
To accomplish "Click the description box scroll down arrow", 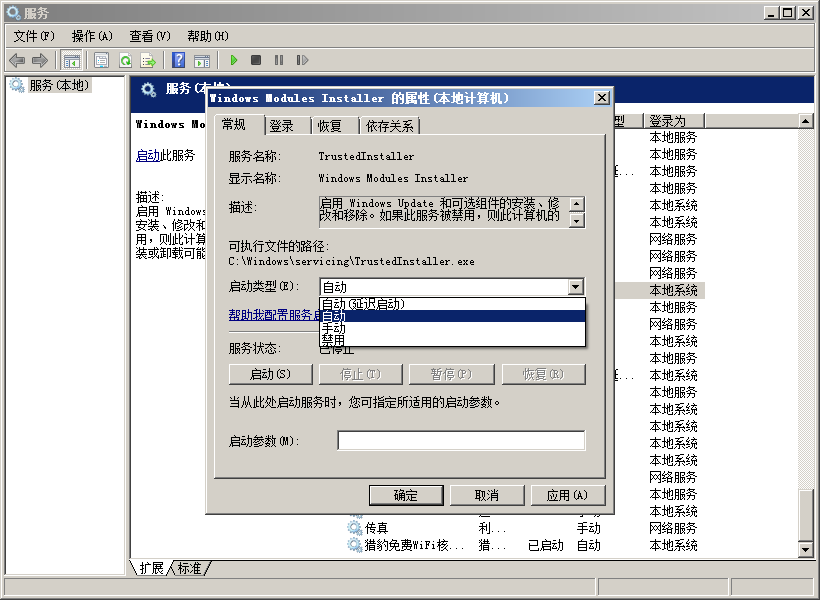I will tap(577, 220).
